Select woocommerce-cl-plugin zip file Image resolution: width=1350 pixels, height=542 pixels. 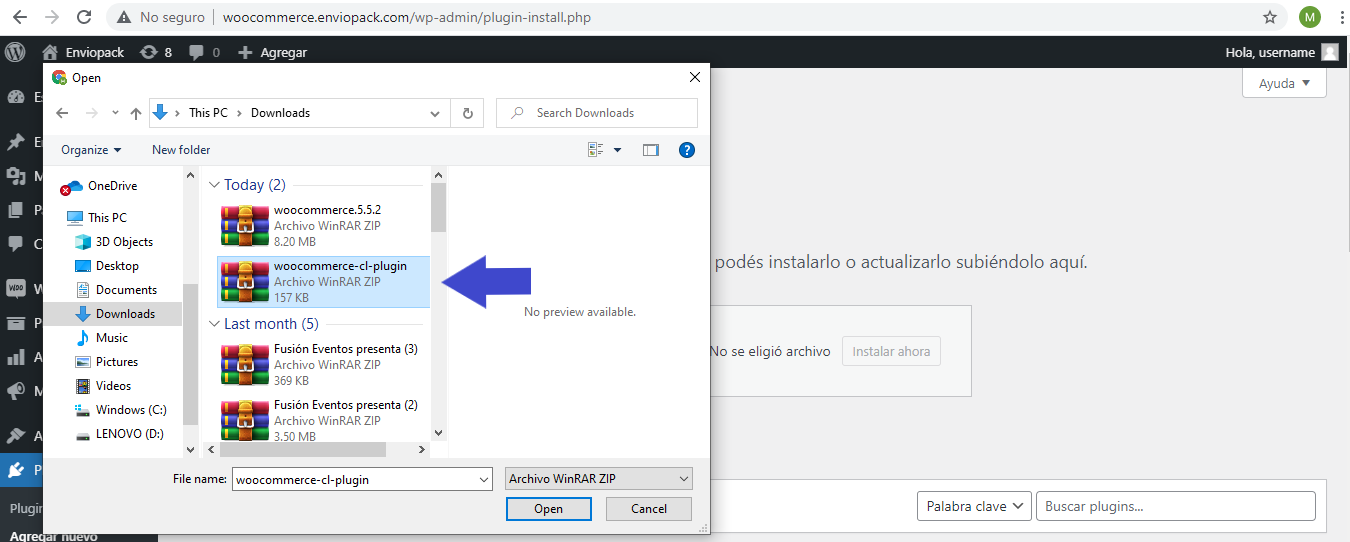tap(324, 282)
